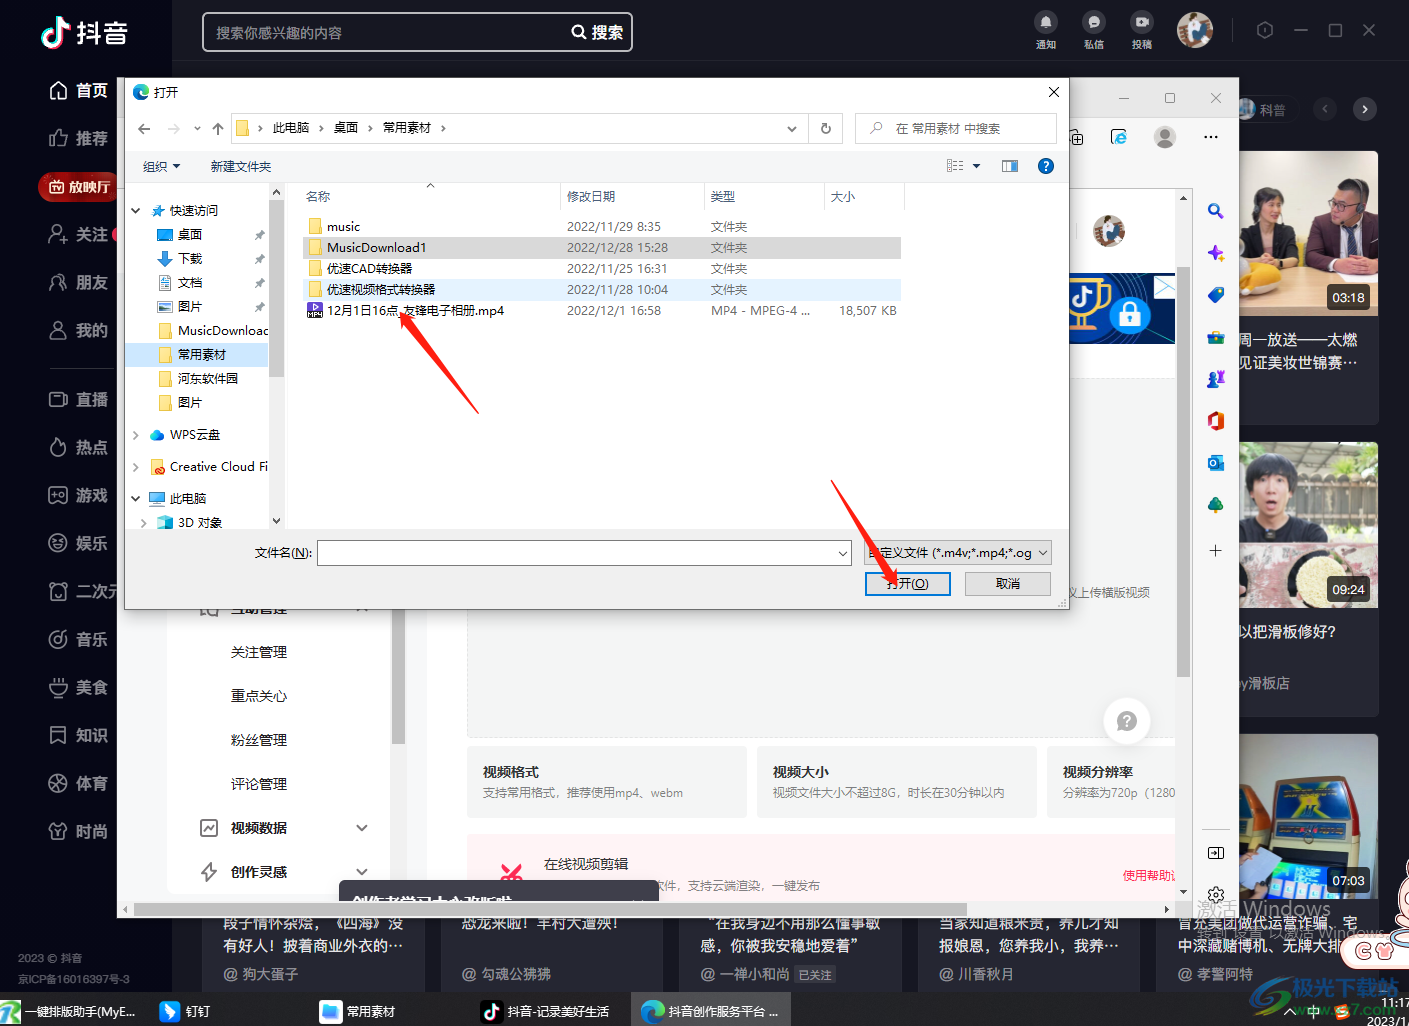Open 河东软件园 in navigation tree
This screenshot has width=1409, height=1026.
click(x=208, y=379)
